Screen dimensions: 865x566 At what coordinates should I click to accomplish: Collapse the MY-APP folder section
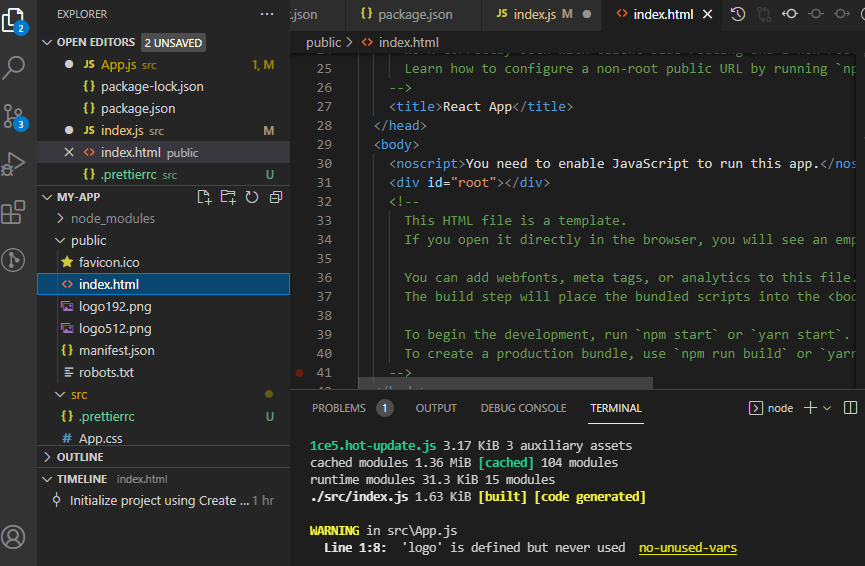coord(47,197)
